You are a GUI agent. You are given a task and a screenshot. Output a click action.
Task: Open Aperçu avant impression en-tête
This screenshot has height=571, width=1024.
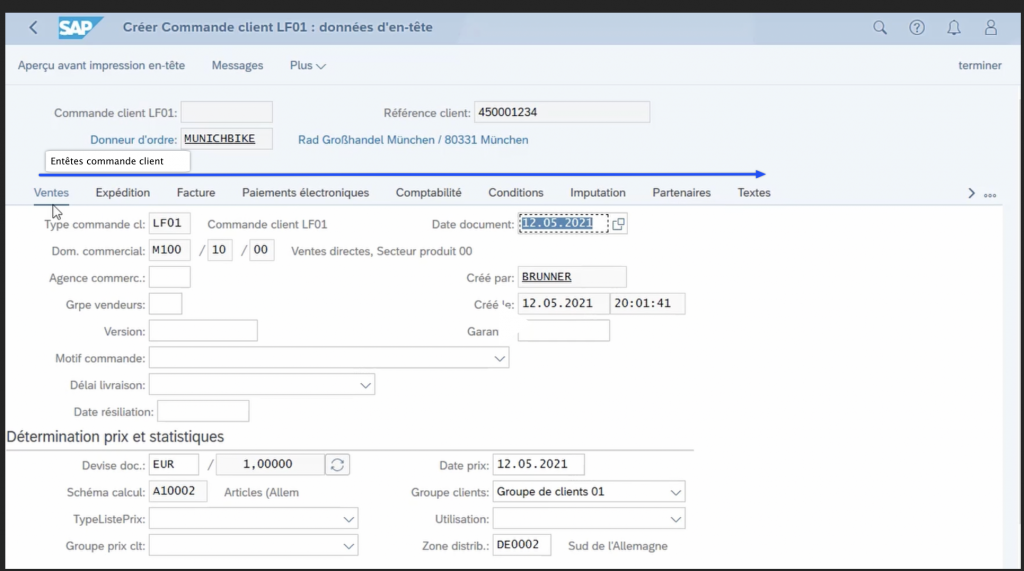click(101, 66)
